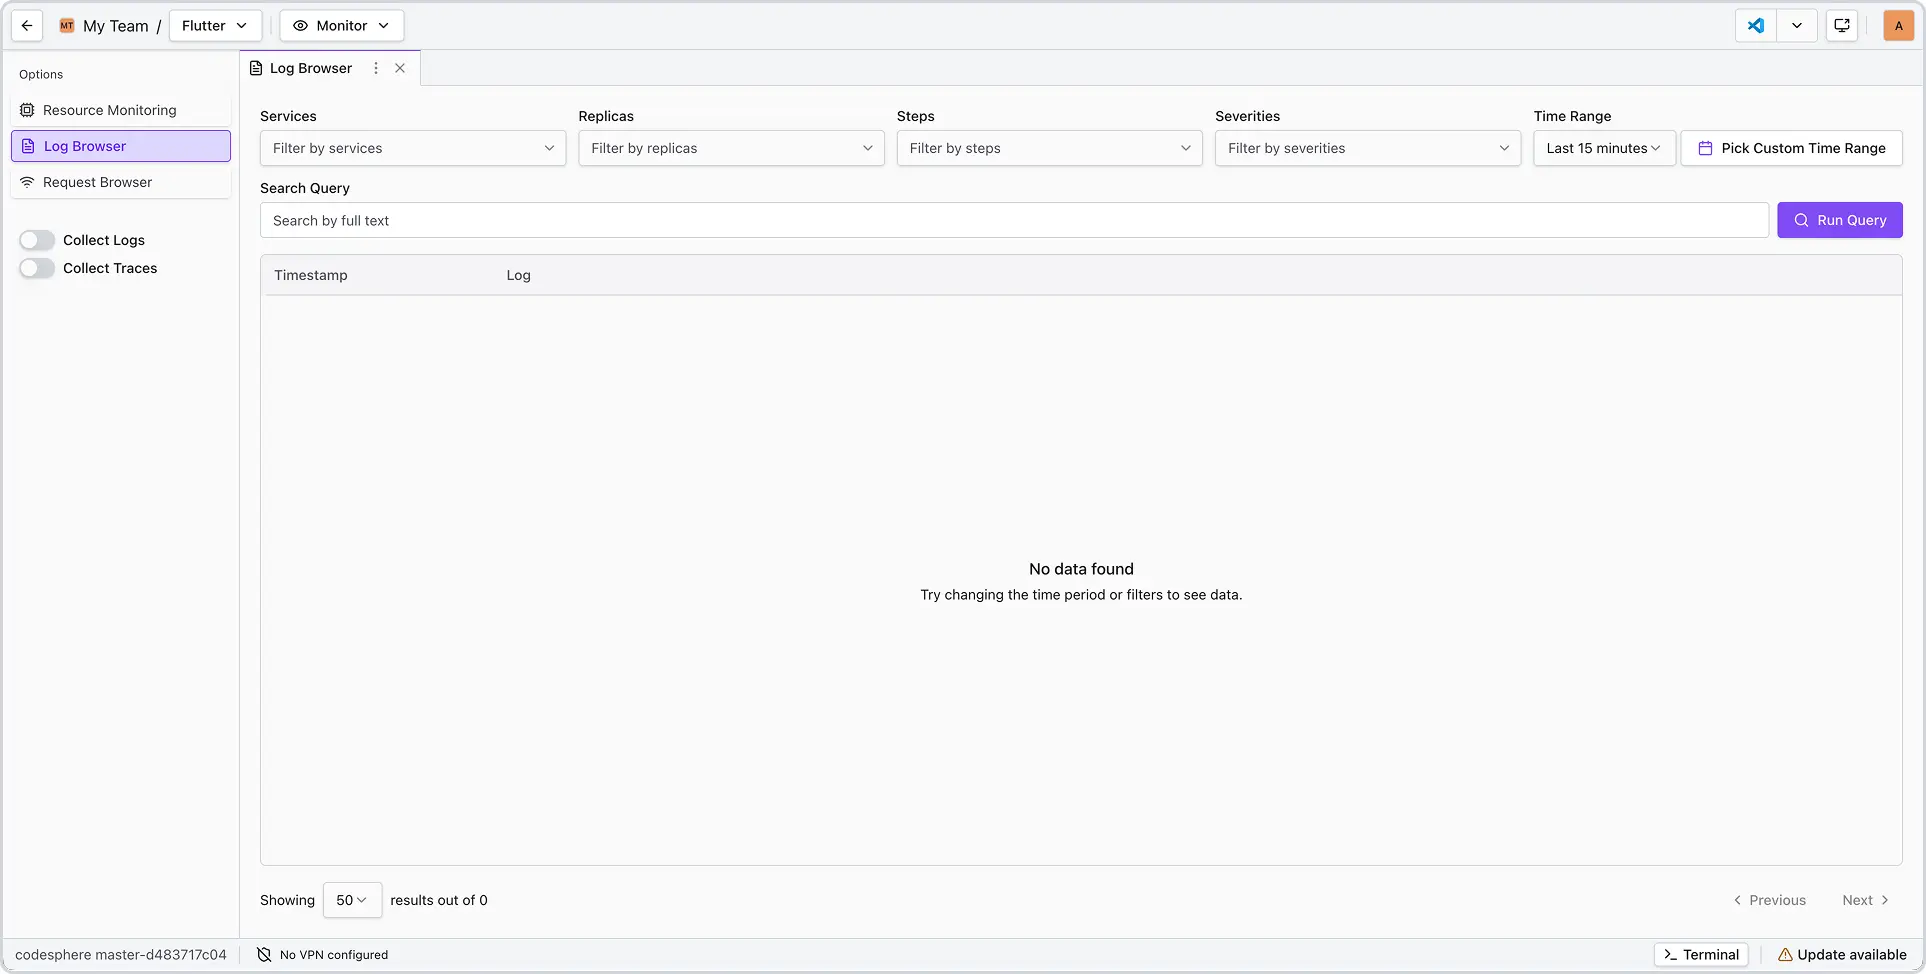This screenshot has width=1926, height=974.
Task: Click the Run Query button
Action: 1840,220
